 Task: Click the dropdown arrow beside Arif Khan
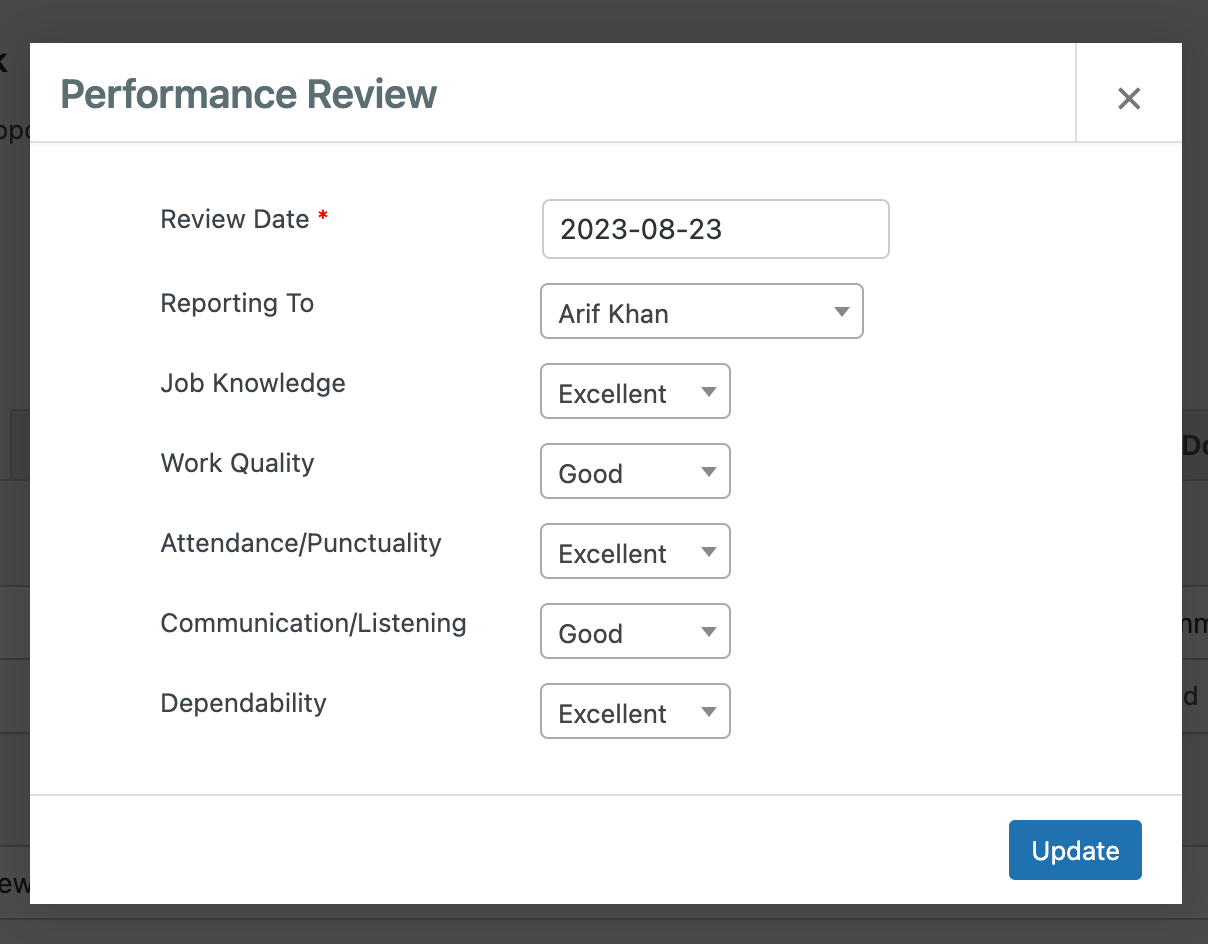[841, 311]
